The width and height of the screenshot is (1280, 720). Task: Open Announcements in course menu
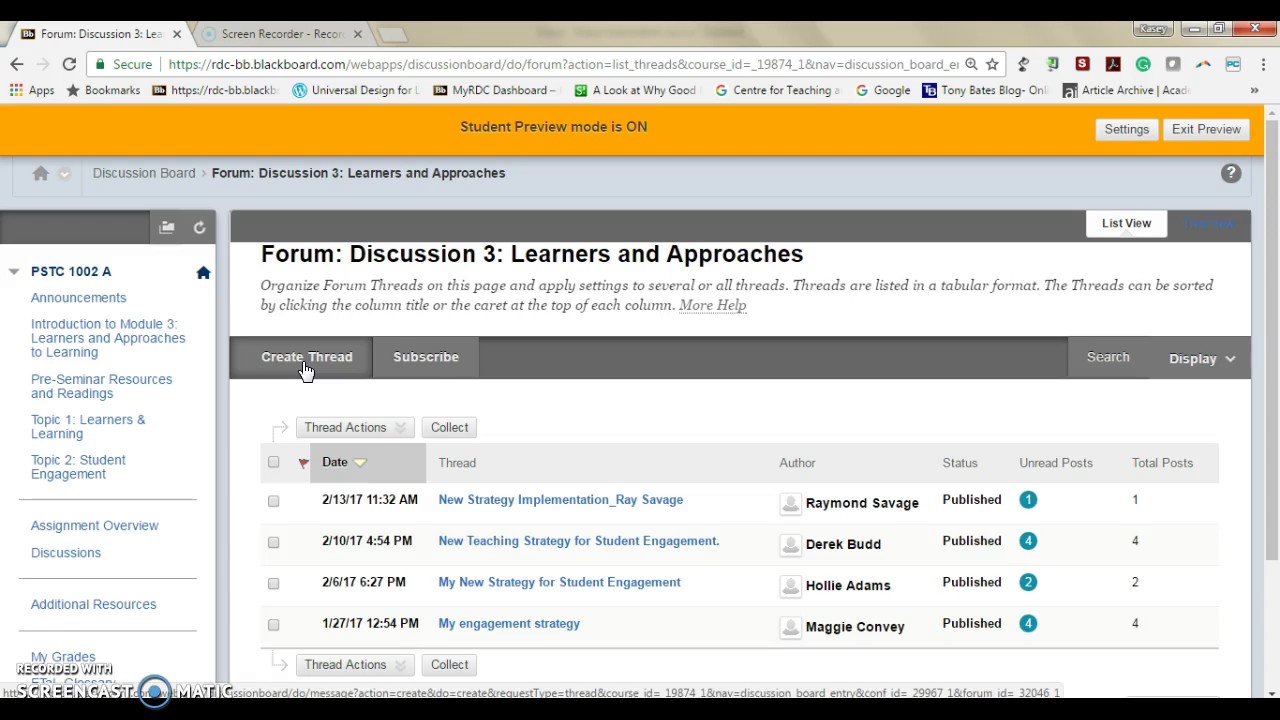78,298
